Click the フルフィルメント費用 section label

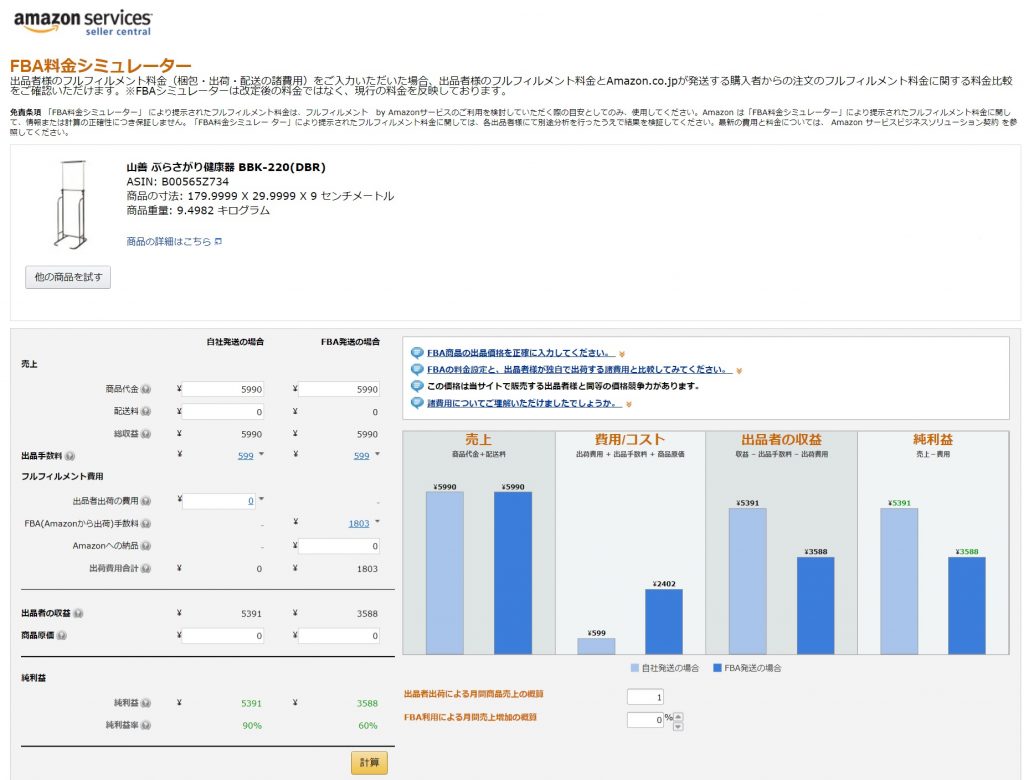[62, 476]
